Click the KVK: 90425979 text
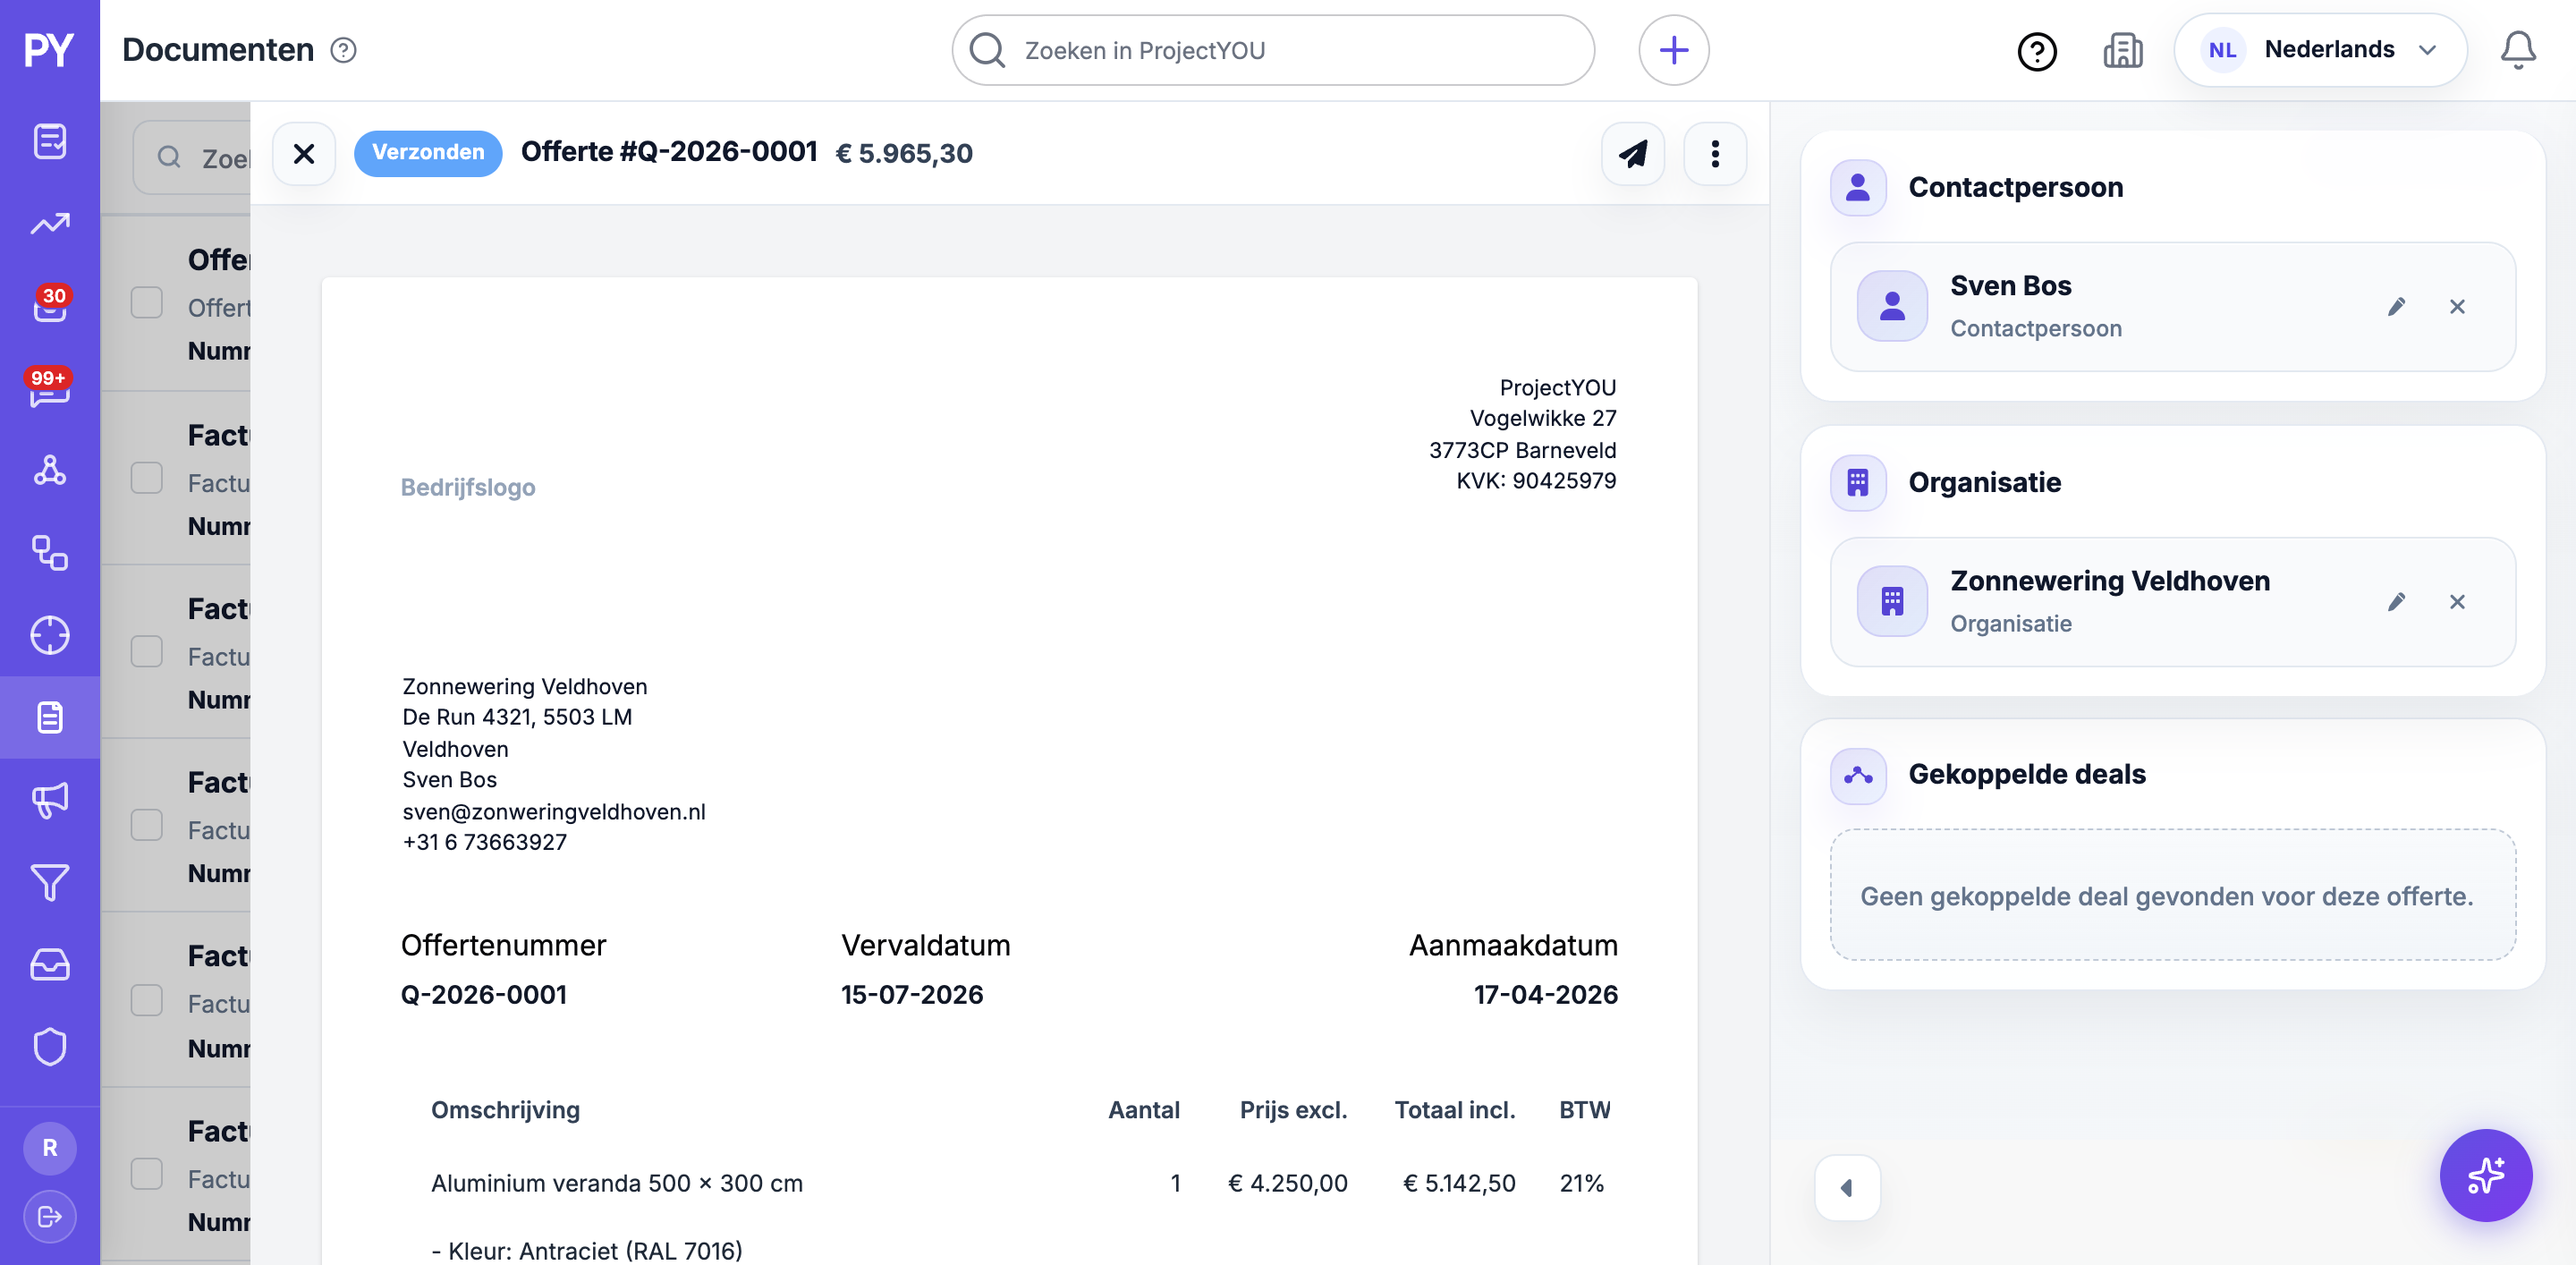 pos(1536,481)
